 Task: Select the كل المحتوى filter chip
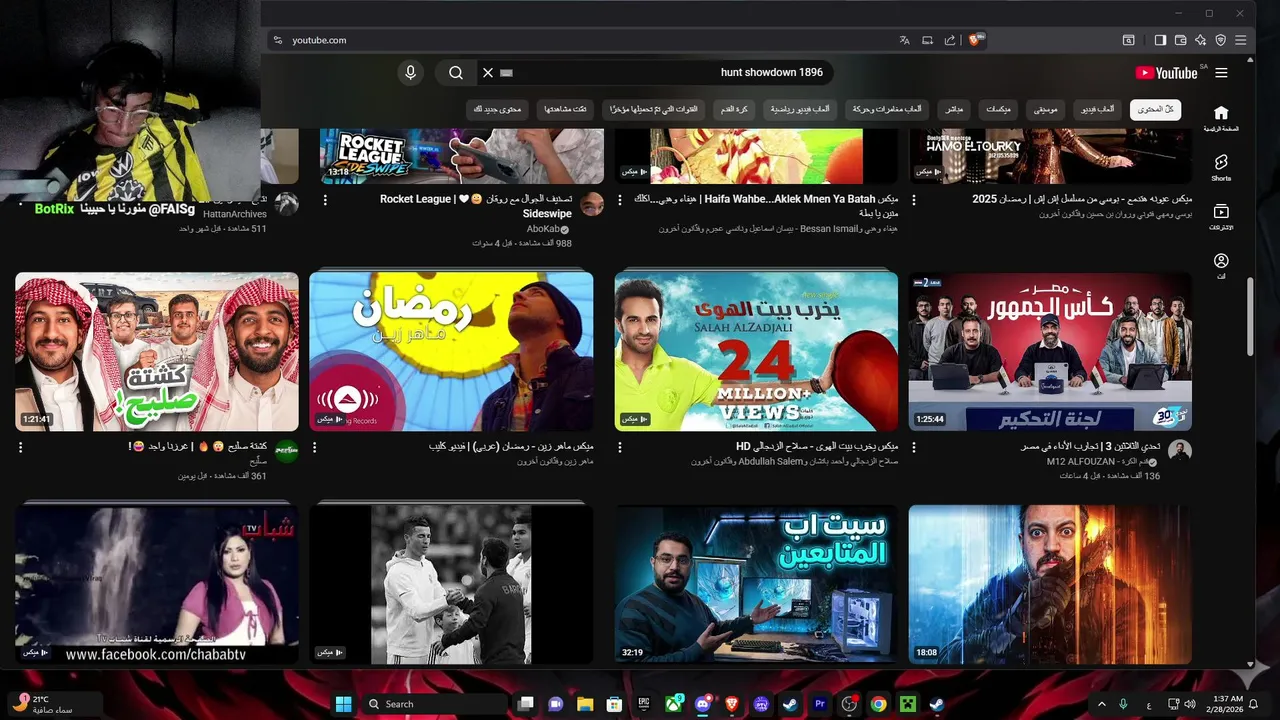pos(1155,109)
